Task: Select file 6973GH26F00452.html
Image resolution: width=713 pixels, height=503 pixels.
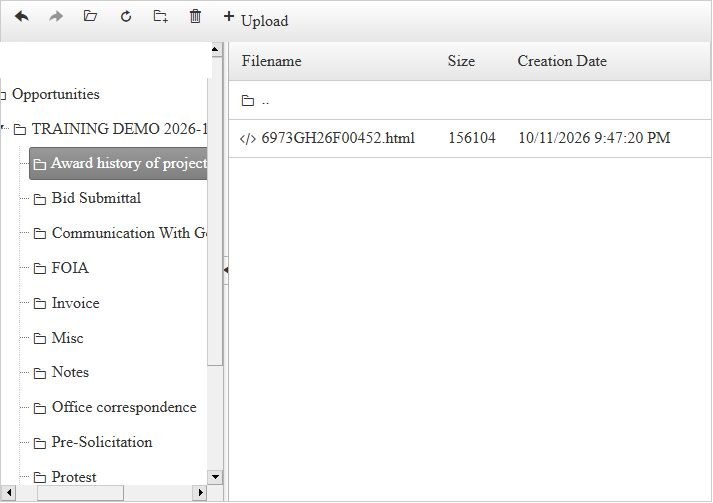Action: [x=338, y=138]
